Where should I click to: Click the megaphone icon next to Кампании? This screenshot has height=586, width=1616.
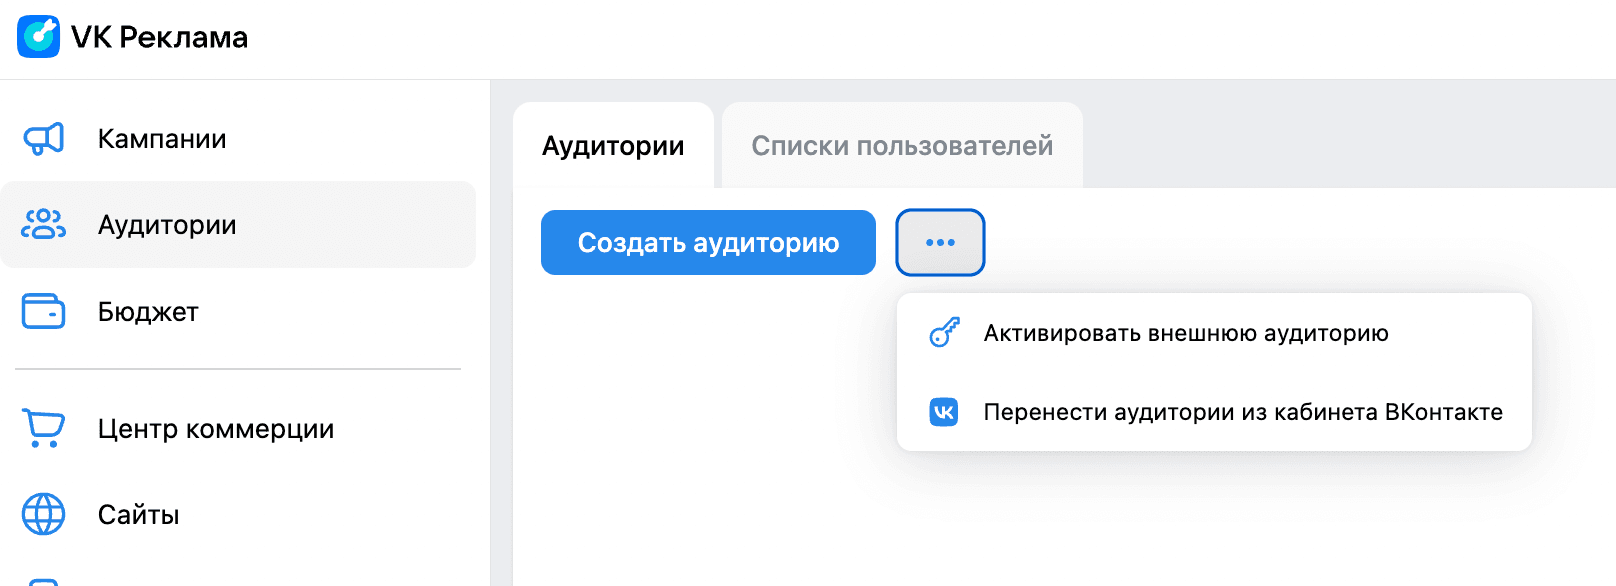point(44,139)
